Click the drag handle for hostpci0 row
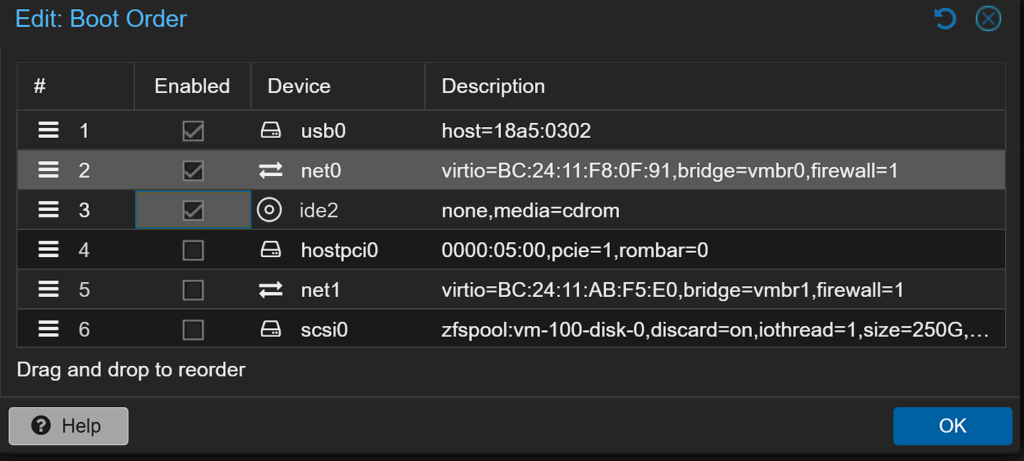The height and width of the screenshot is (461, 1024). pos(48,250)
